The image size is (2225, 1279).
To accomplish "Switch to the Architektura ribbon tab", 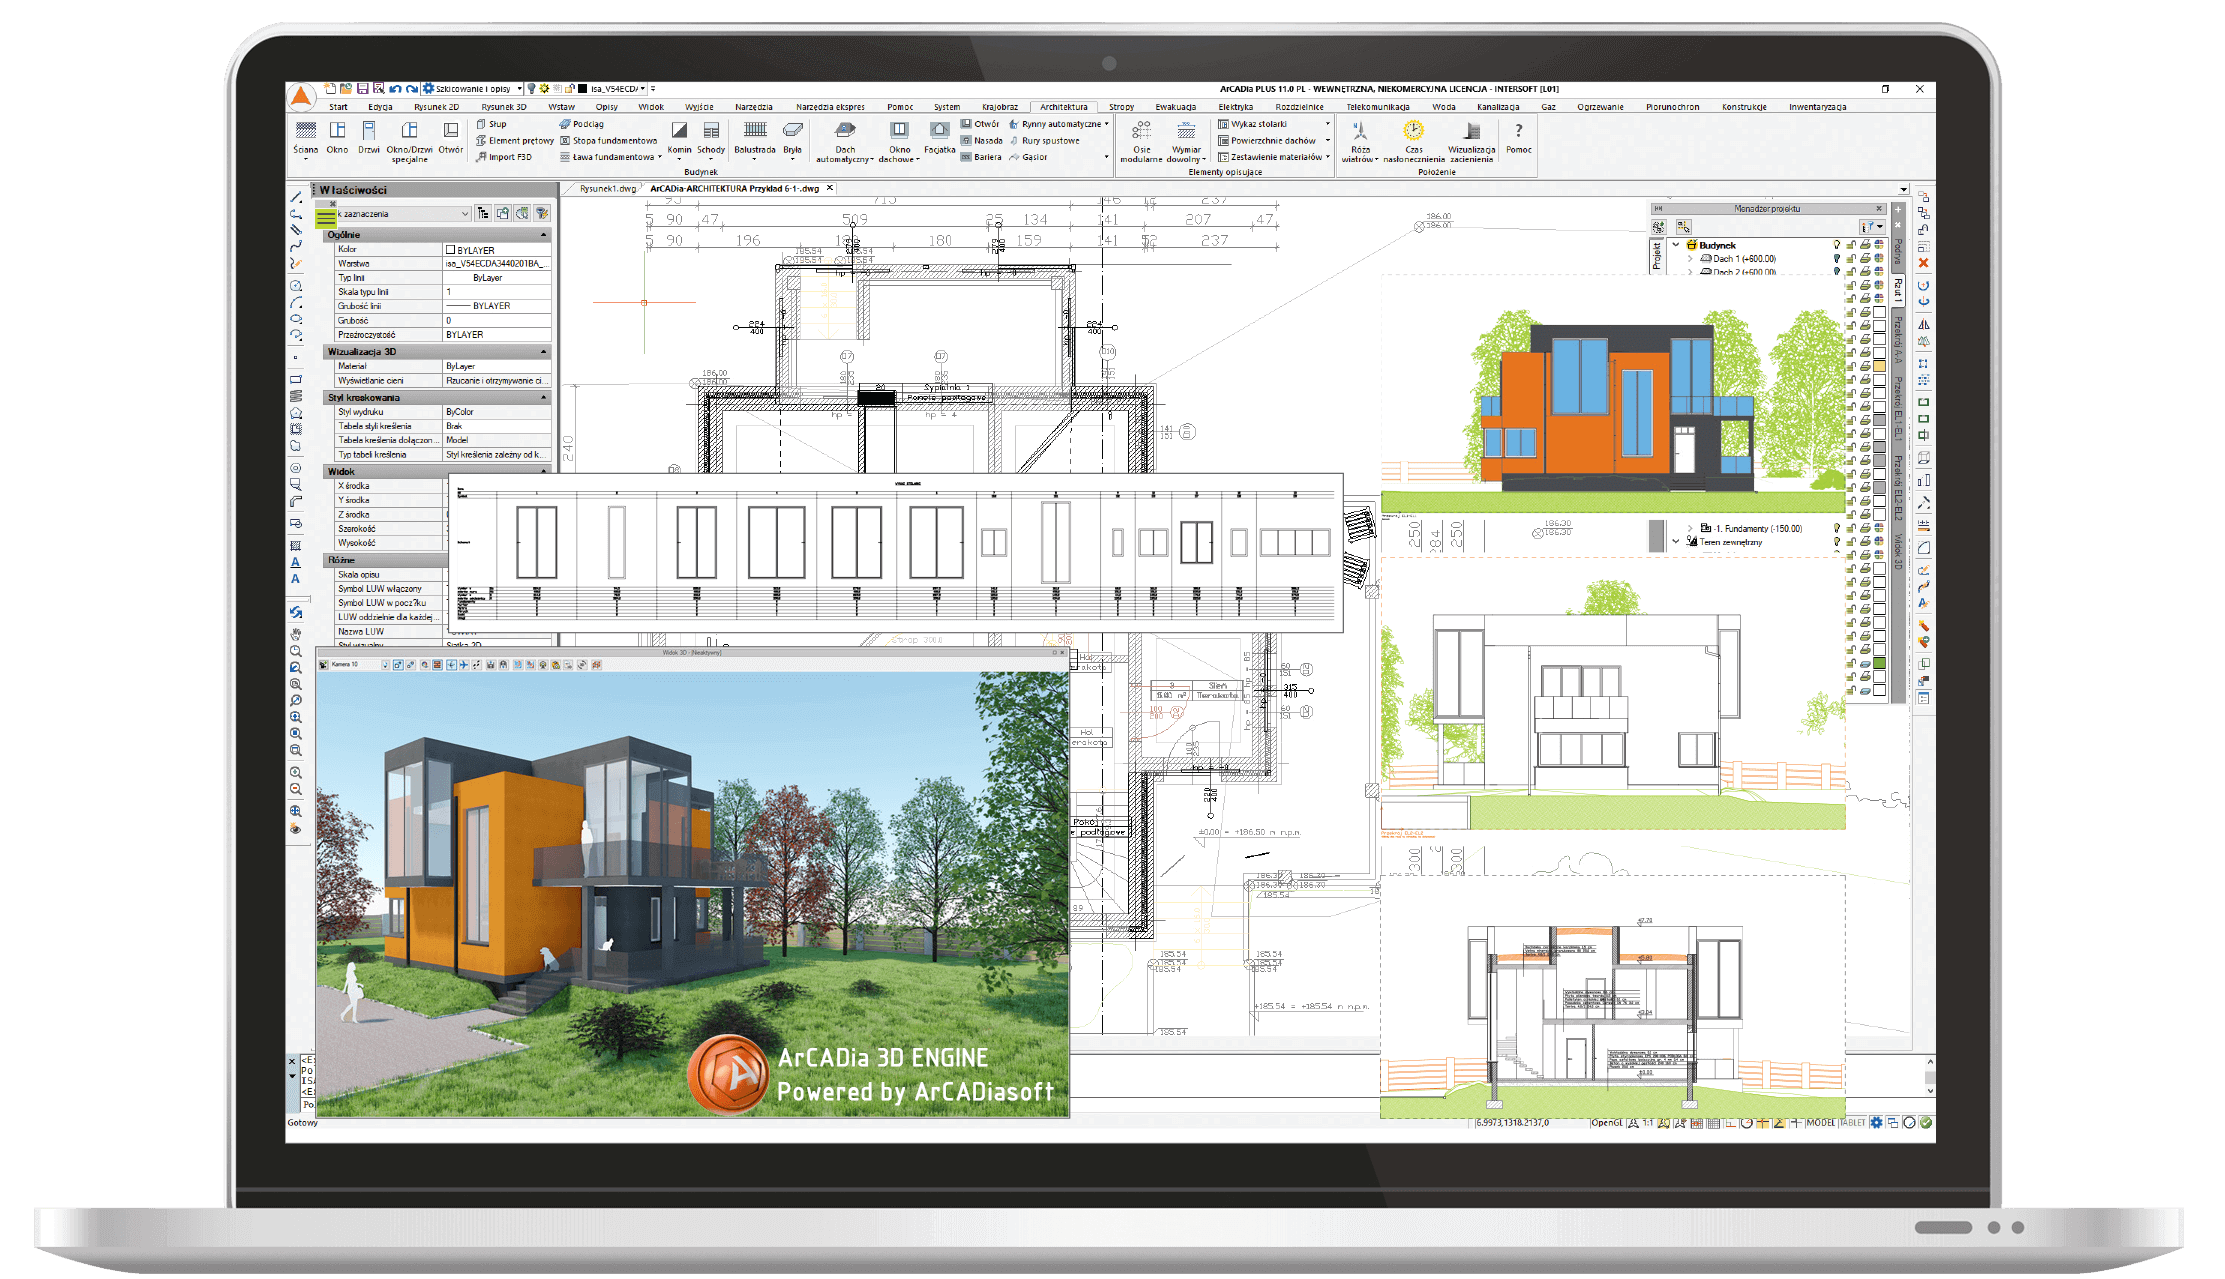I will pos(1064,107).
